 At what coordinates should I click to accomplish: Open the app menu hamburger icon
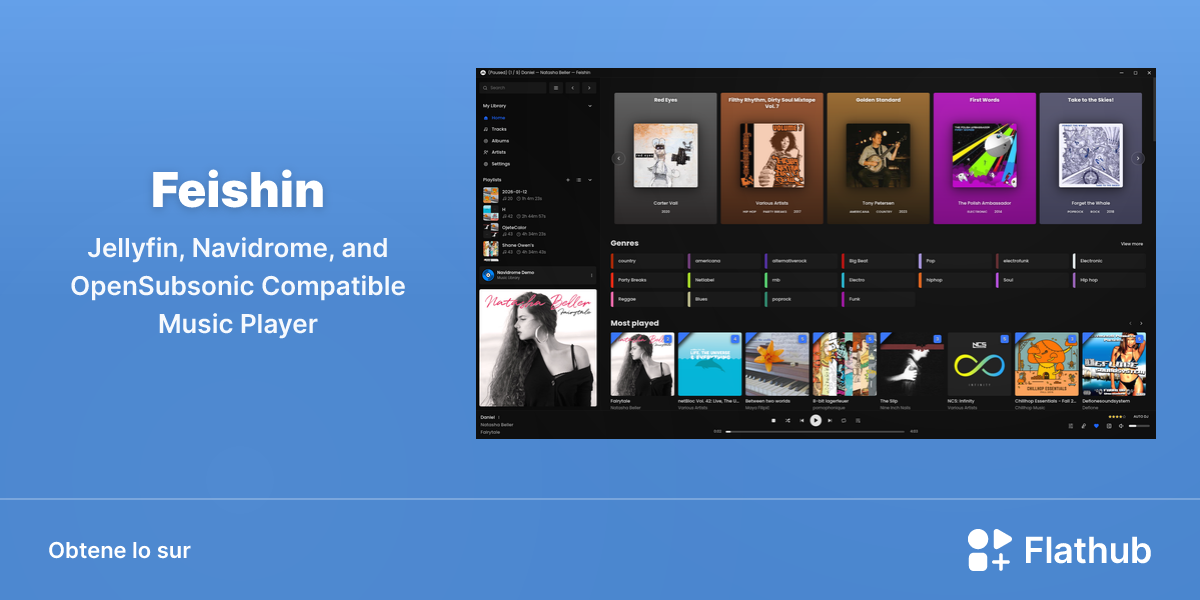pyautogui.click(x=556, y=88)
